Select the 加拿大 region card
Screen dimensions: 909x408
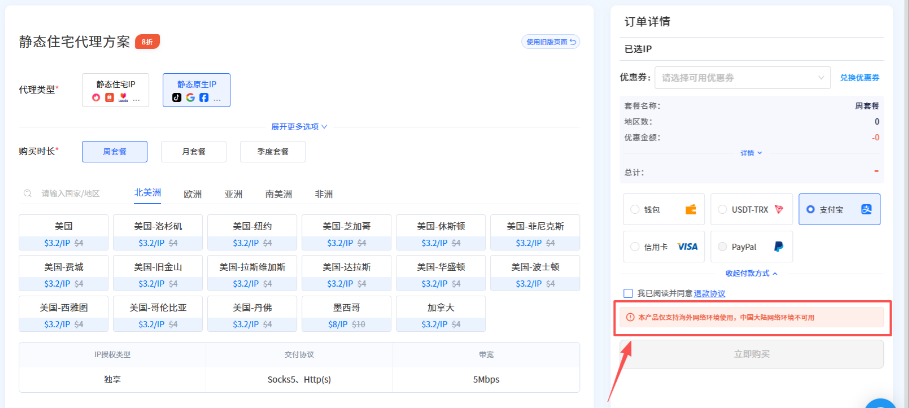point(441,315)
